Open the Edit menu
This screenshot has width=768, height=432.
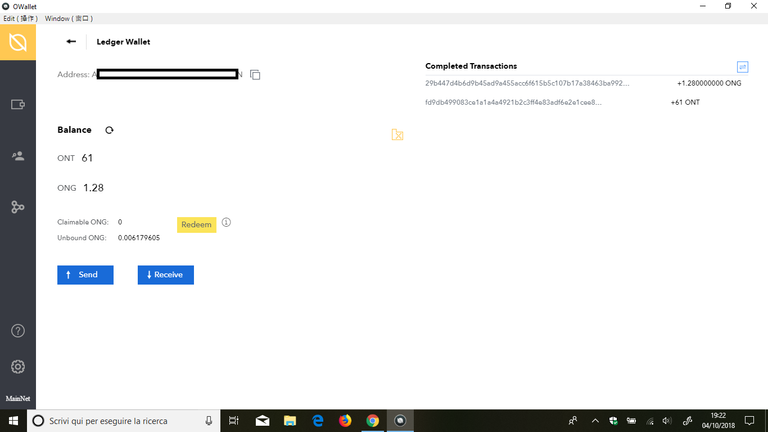(20, 19)
